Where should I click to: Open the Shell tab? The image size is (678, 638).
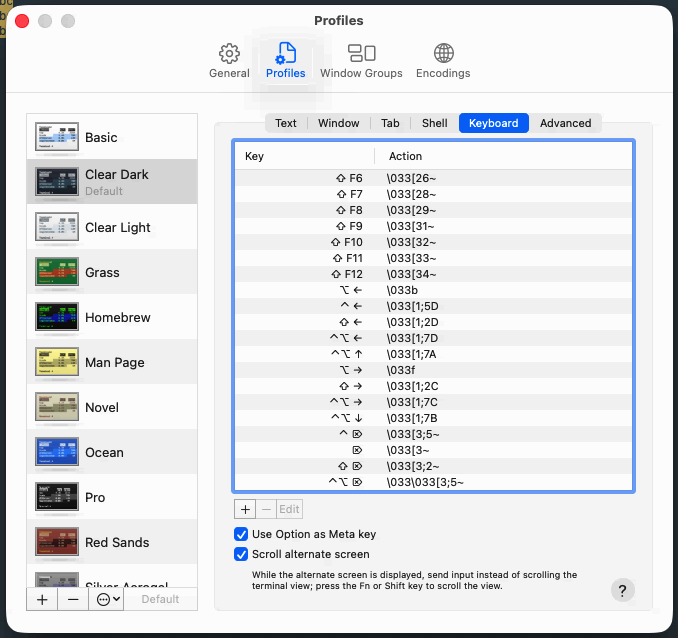click(434, 123)
